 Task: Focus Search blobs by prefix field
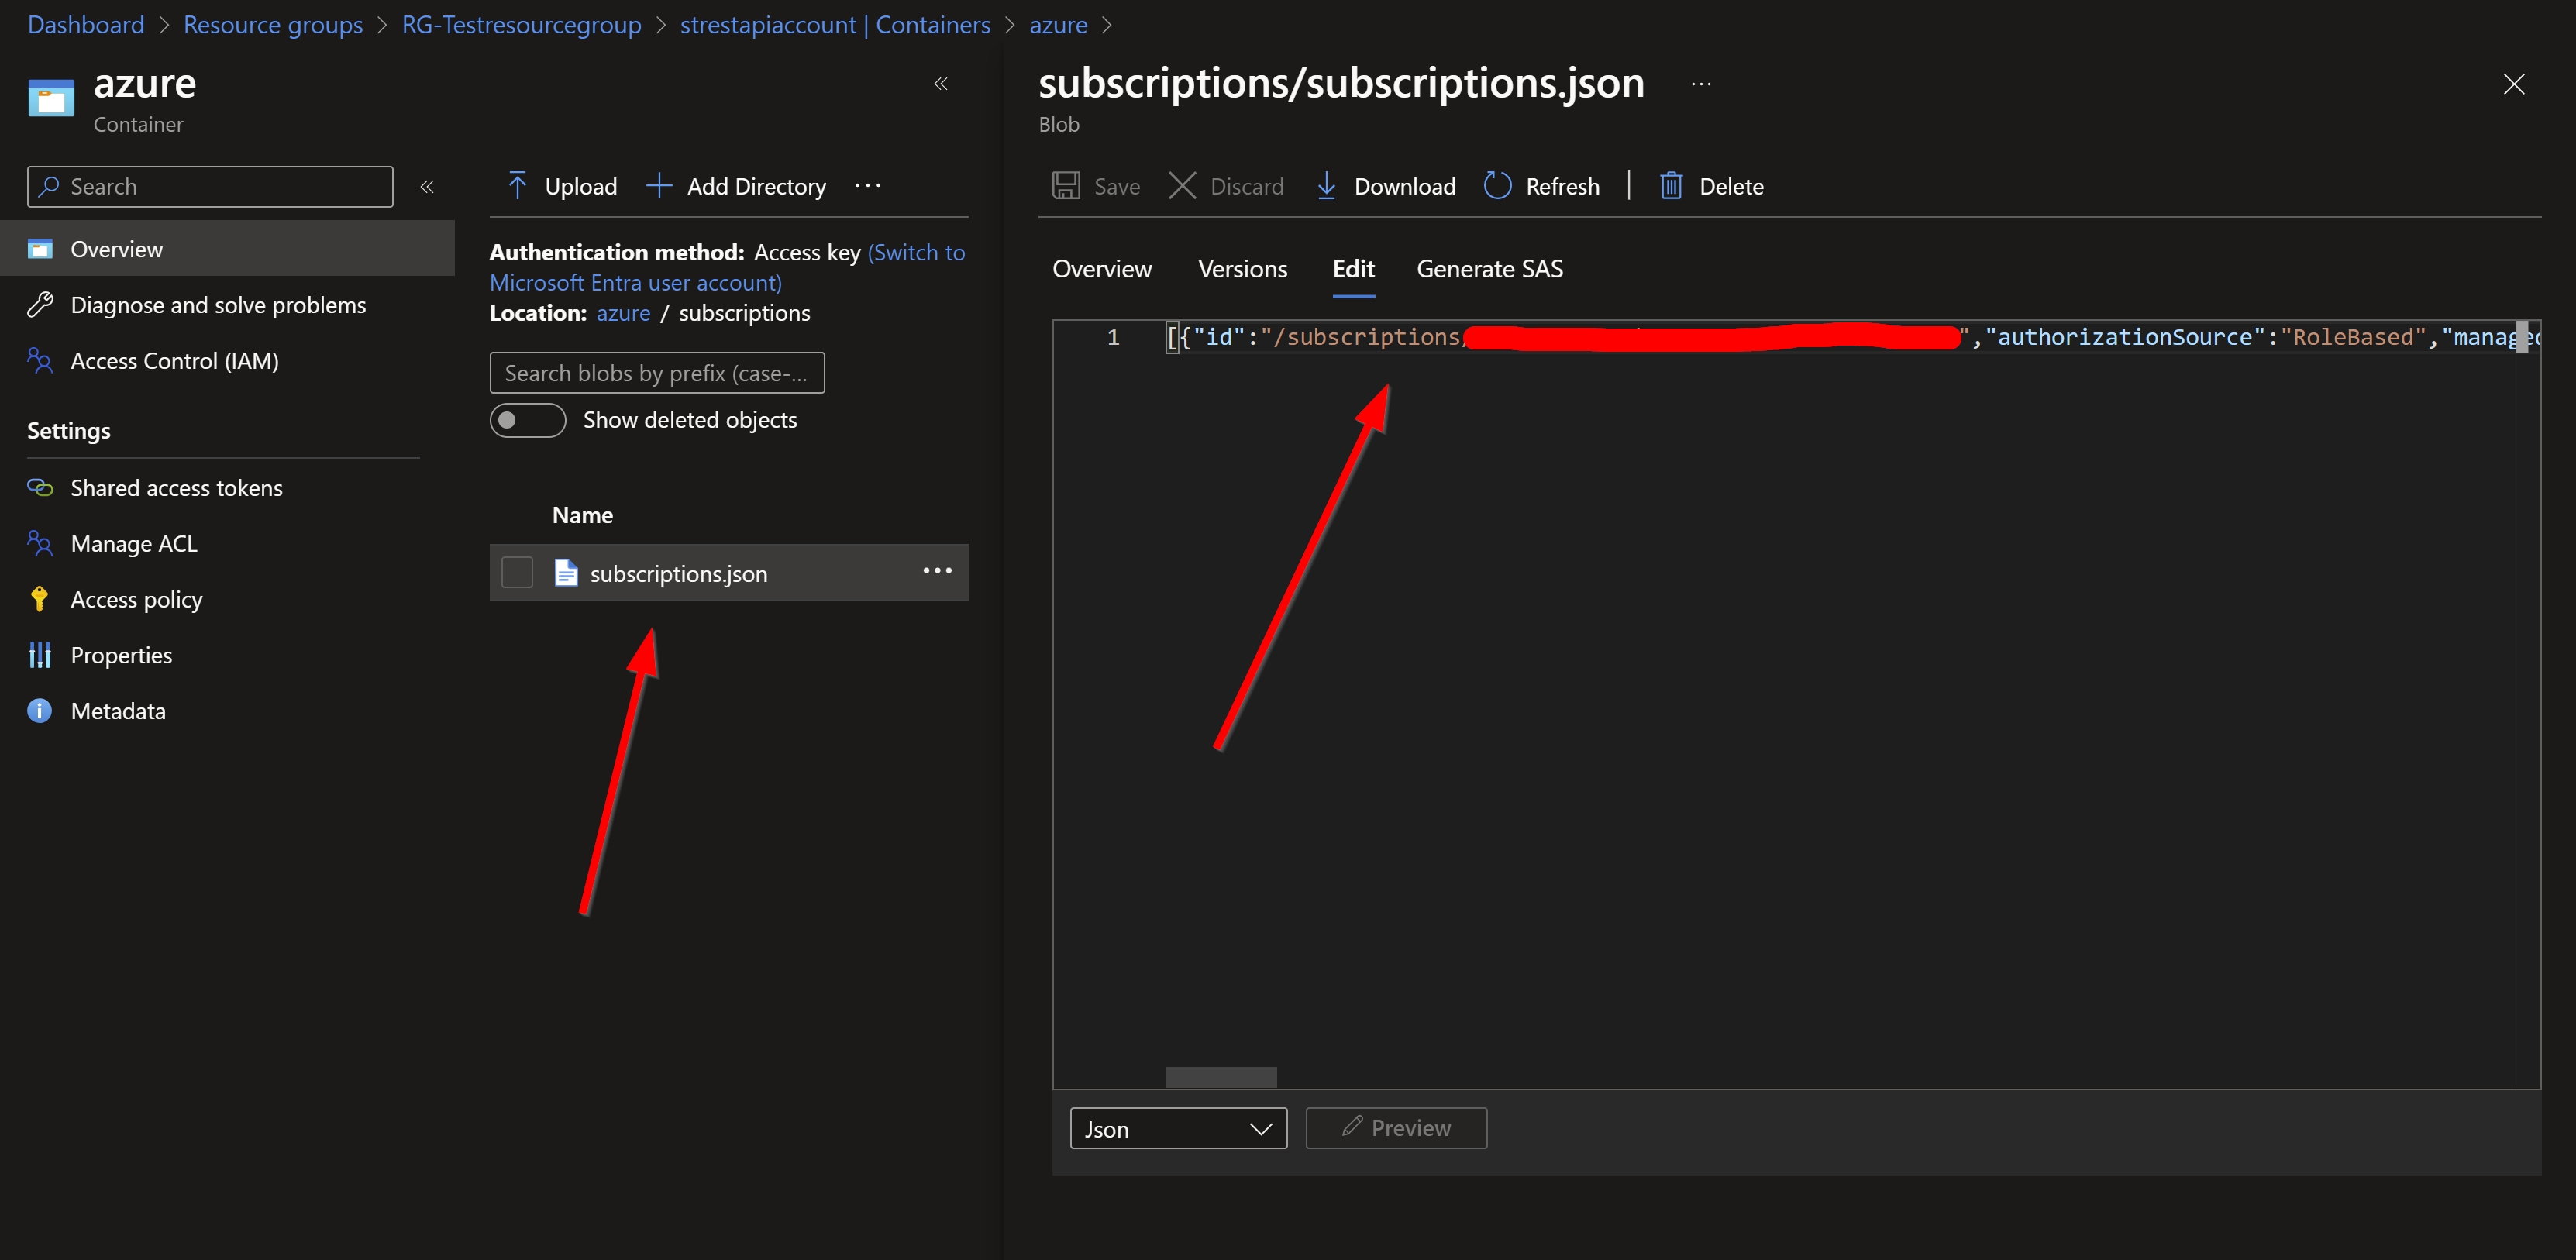tap(657, 373)
